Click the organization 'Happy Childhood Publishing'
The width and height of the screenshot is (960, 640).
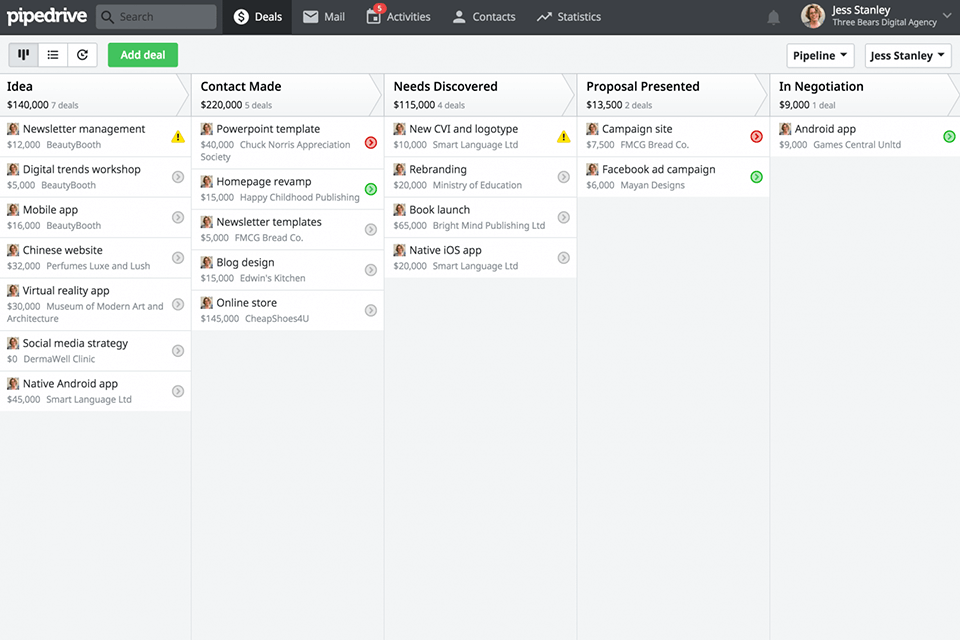299,198
